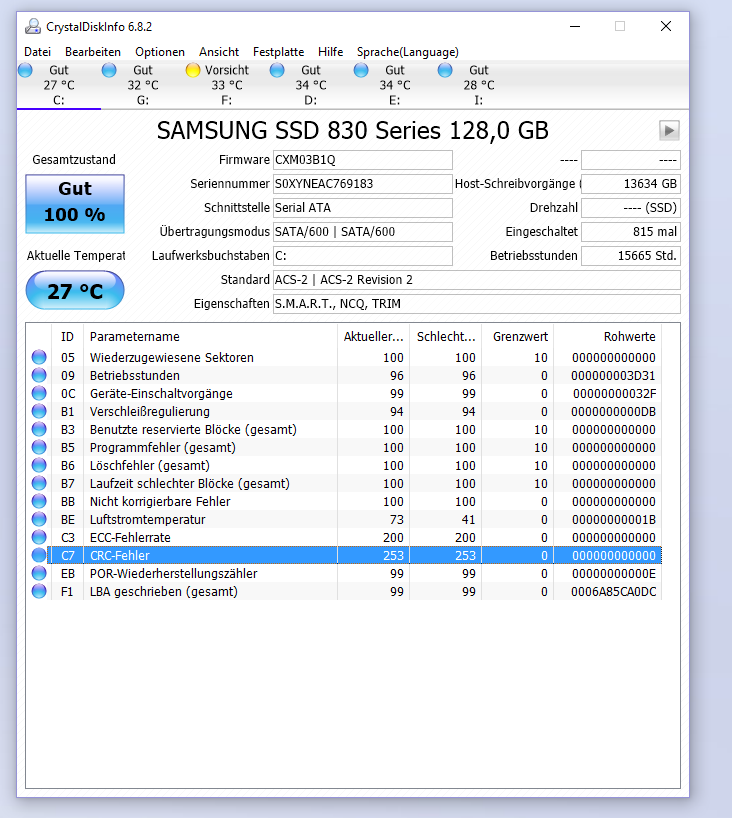Screen dimensions: 732x818
Task: Click the Gut 100 % health status button
Action: 75,204
